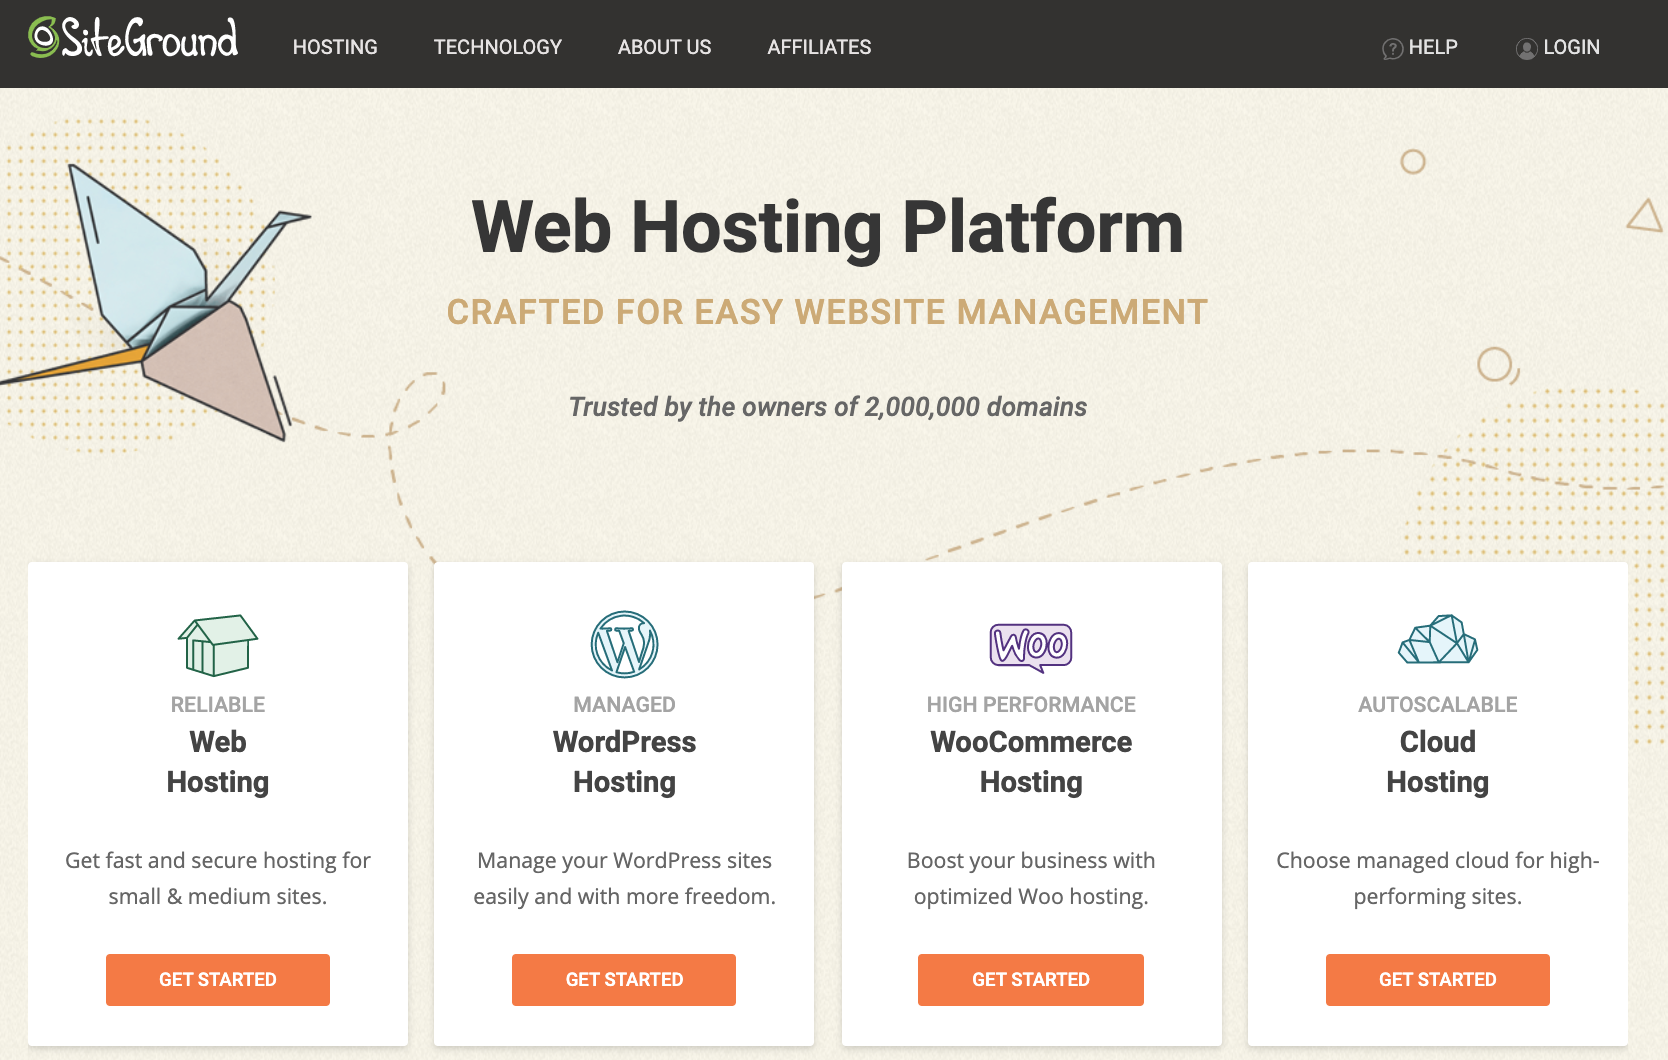1668x1060 pixels.
Task: Click GET STARTED under WooCommerce Hosting
Action: [x=1031, y=979]
